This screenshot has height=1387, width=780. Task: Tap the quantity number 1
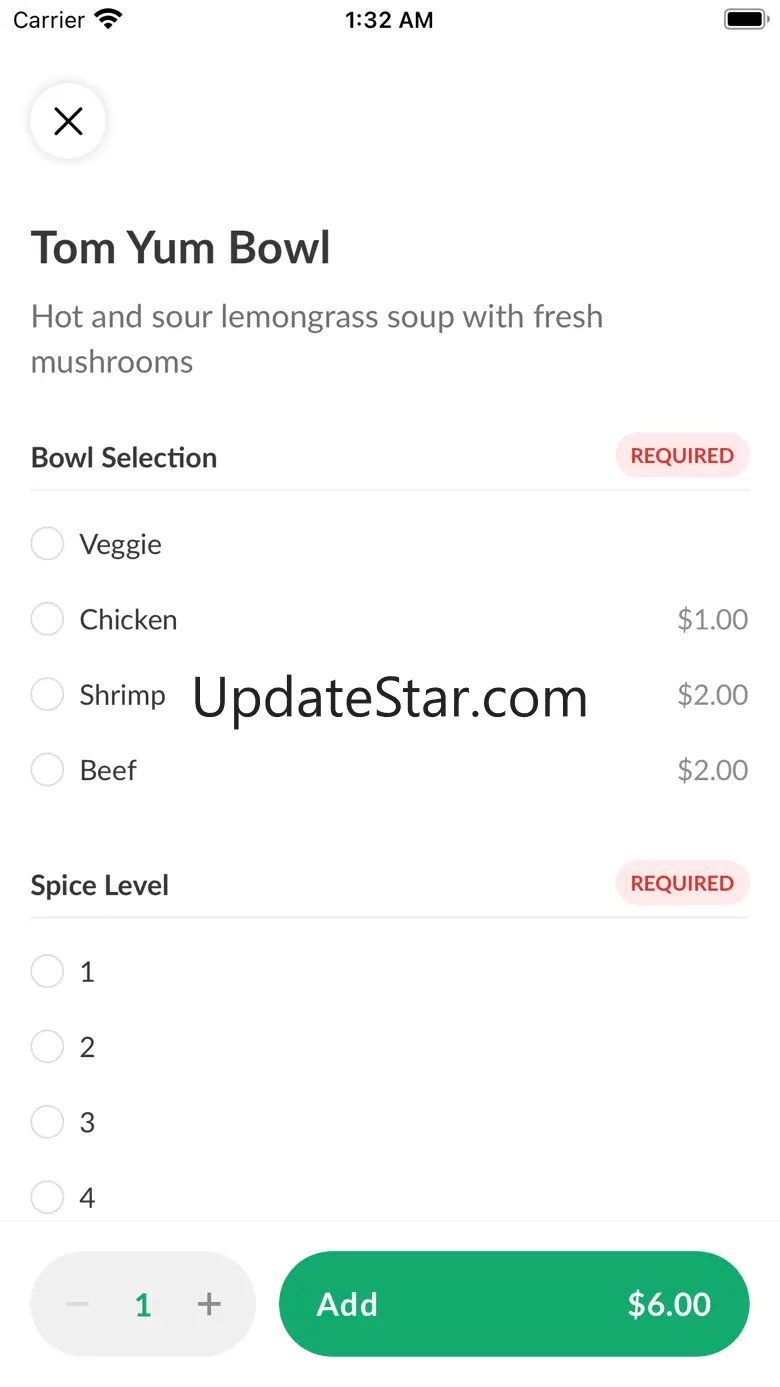[143, 1305]
